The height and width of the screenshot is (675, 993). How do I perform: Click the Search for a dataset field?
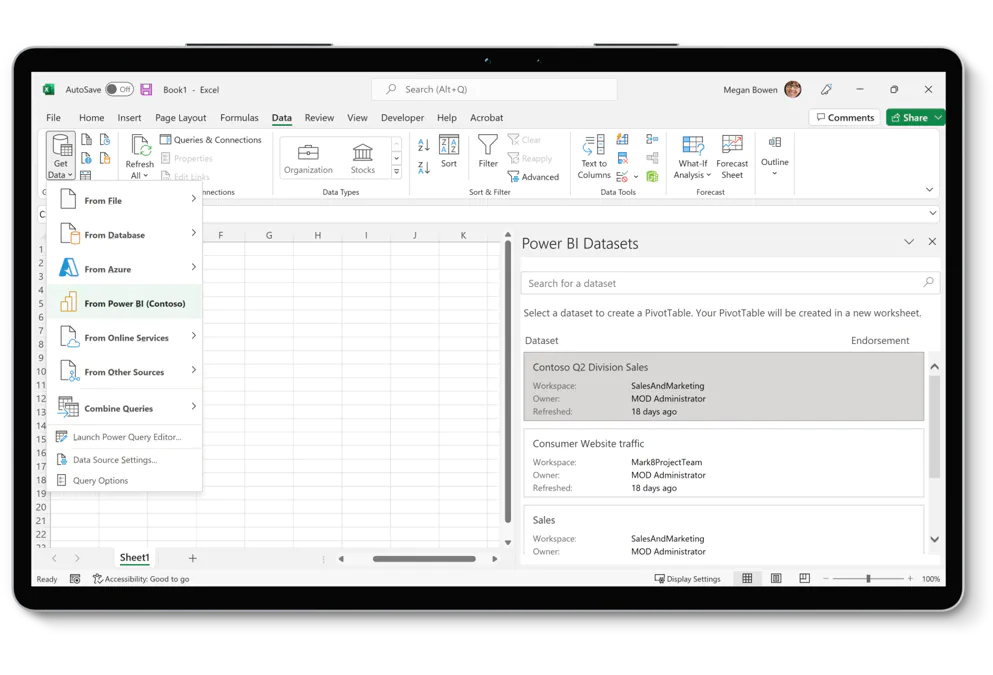[730, 282]
